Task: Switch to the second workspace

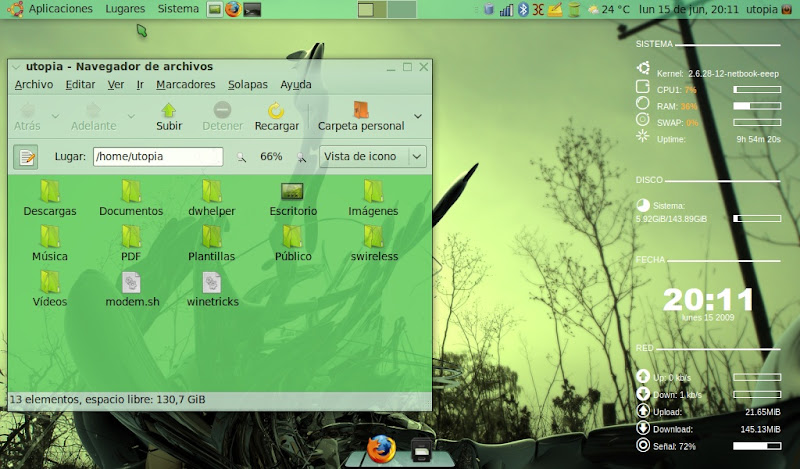Action: 402,9
